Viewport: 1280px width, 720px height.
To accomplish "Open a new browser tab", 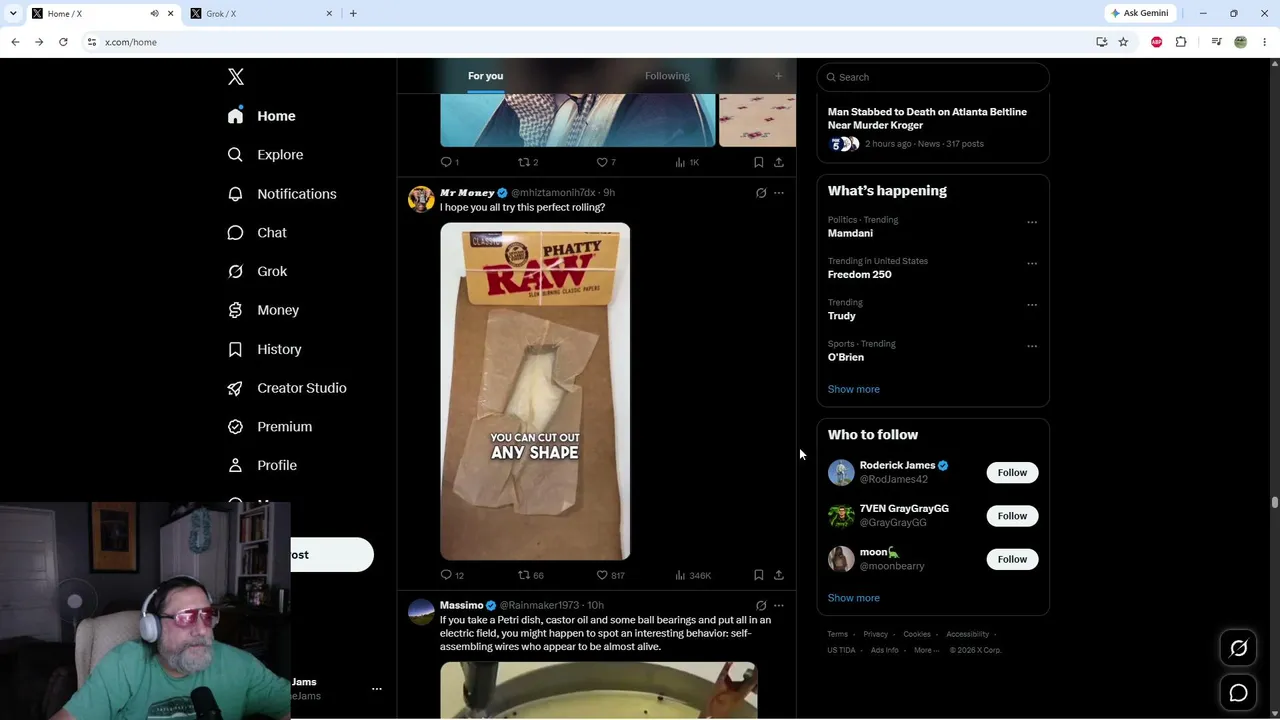I will coord(353,13).
